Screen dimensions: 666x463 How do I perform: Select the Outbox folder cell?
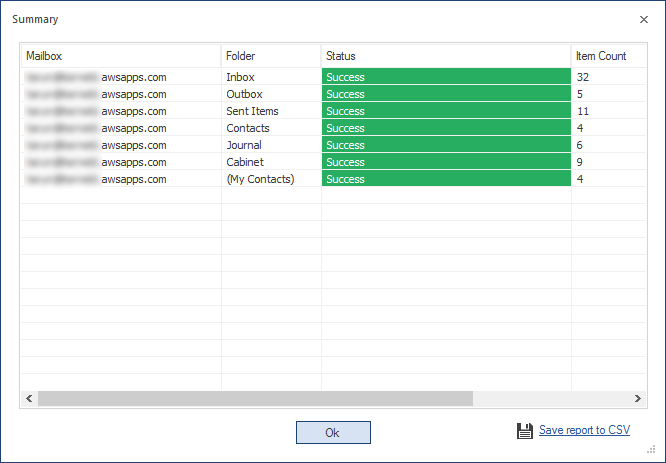click(271, 94)
